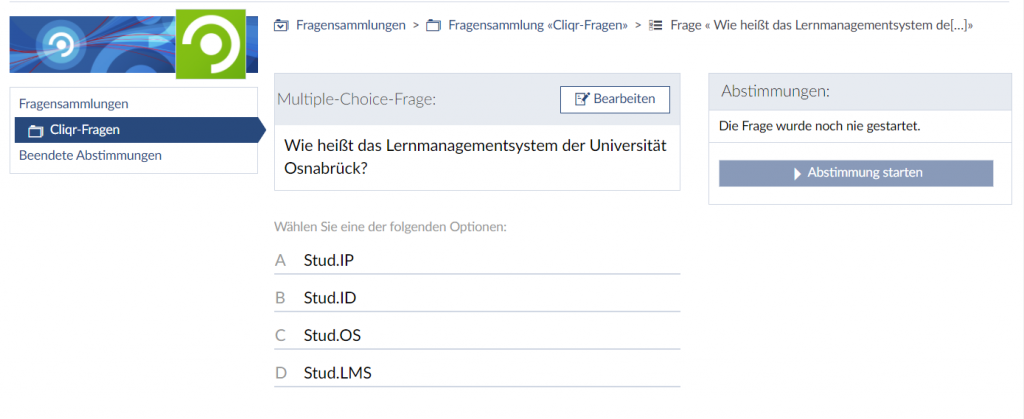Click the edit pencil icon in Bearbeiten
Screen dimensions: 1024x419
click(x=583, y=99)
